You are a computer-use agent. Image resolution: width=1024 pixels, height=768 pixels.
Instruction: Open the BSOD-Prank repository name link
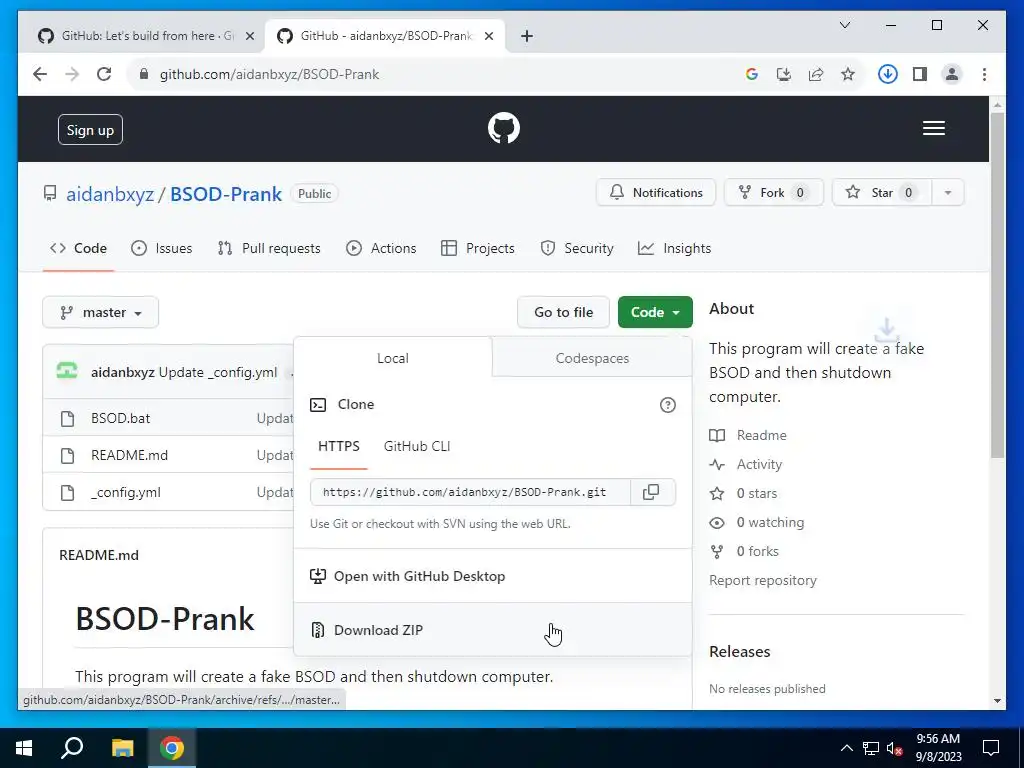tap(226, 194)
